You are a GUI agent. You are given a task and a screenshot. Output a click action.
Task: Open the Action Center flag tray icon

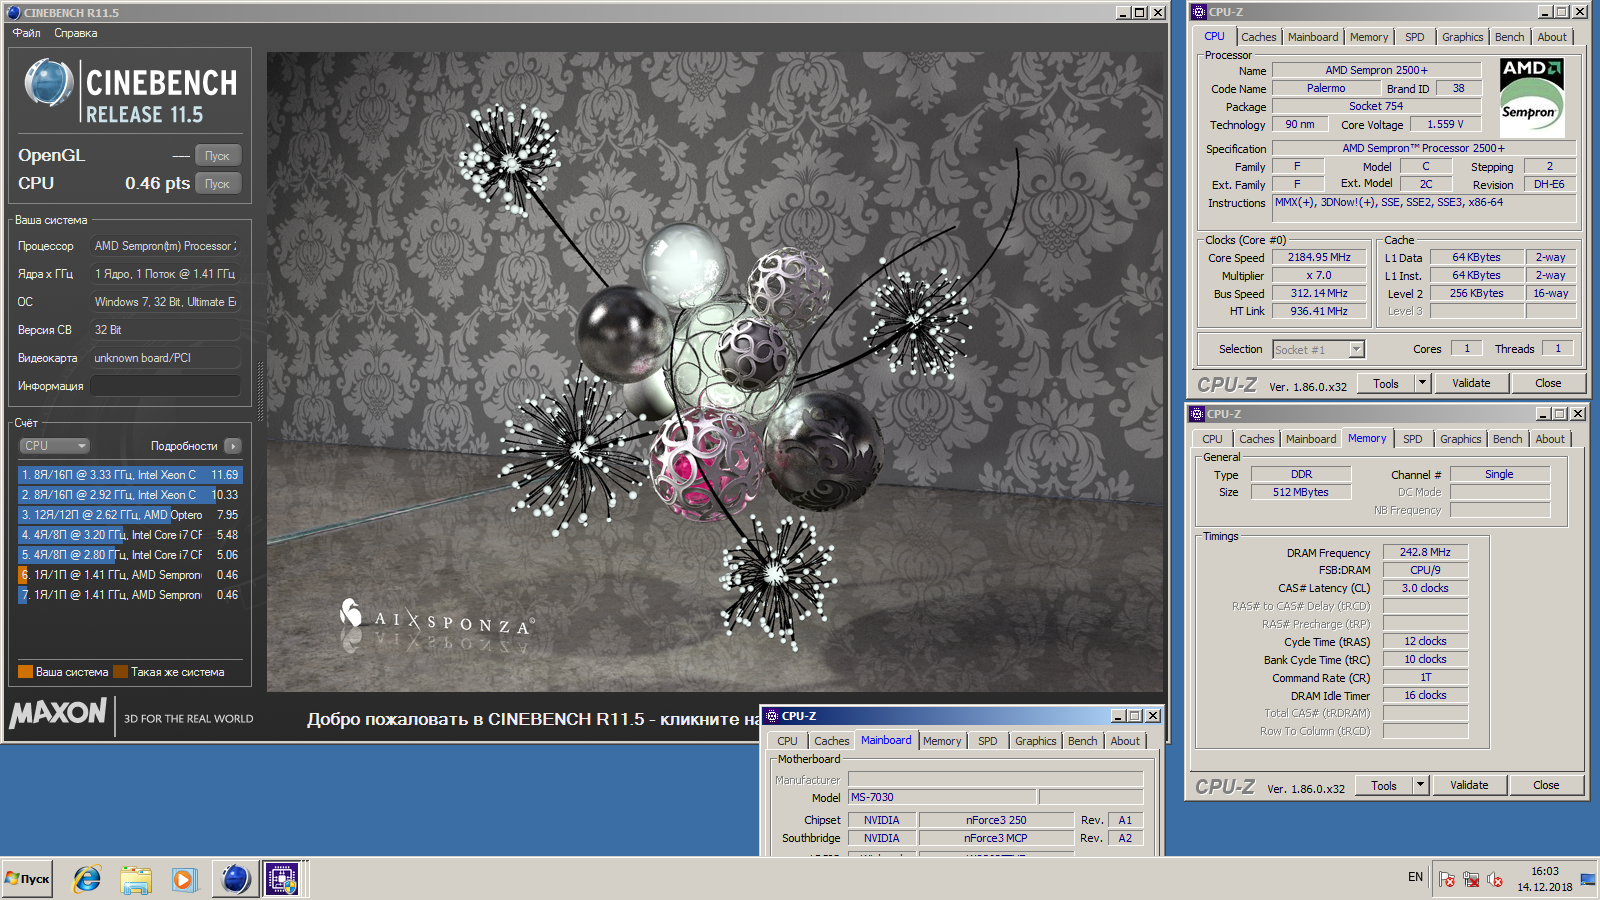(x=1447, y=879)
